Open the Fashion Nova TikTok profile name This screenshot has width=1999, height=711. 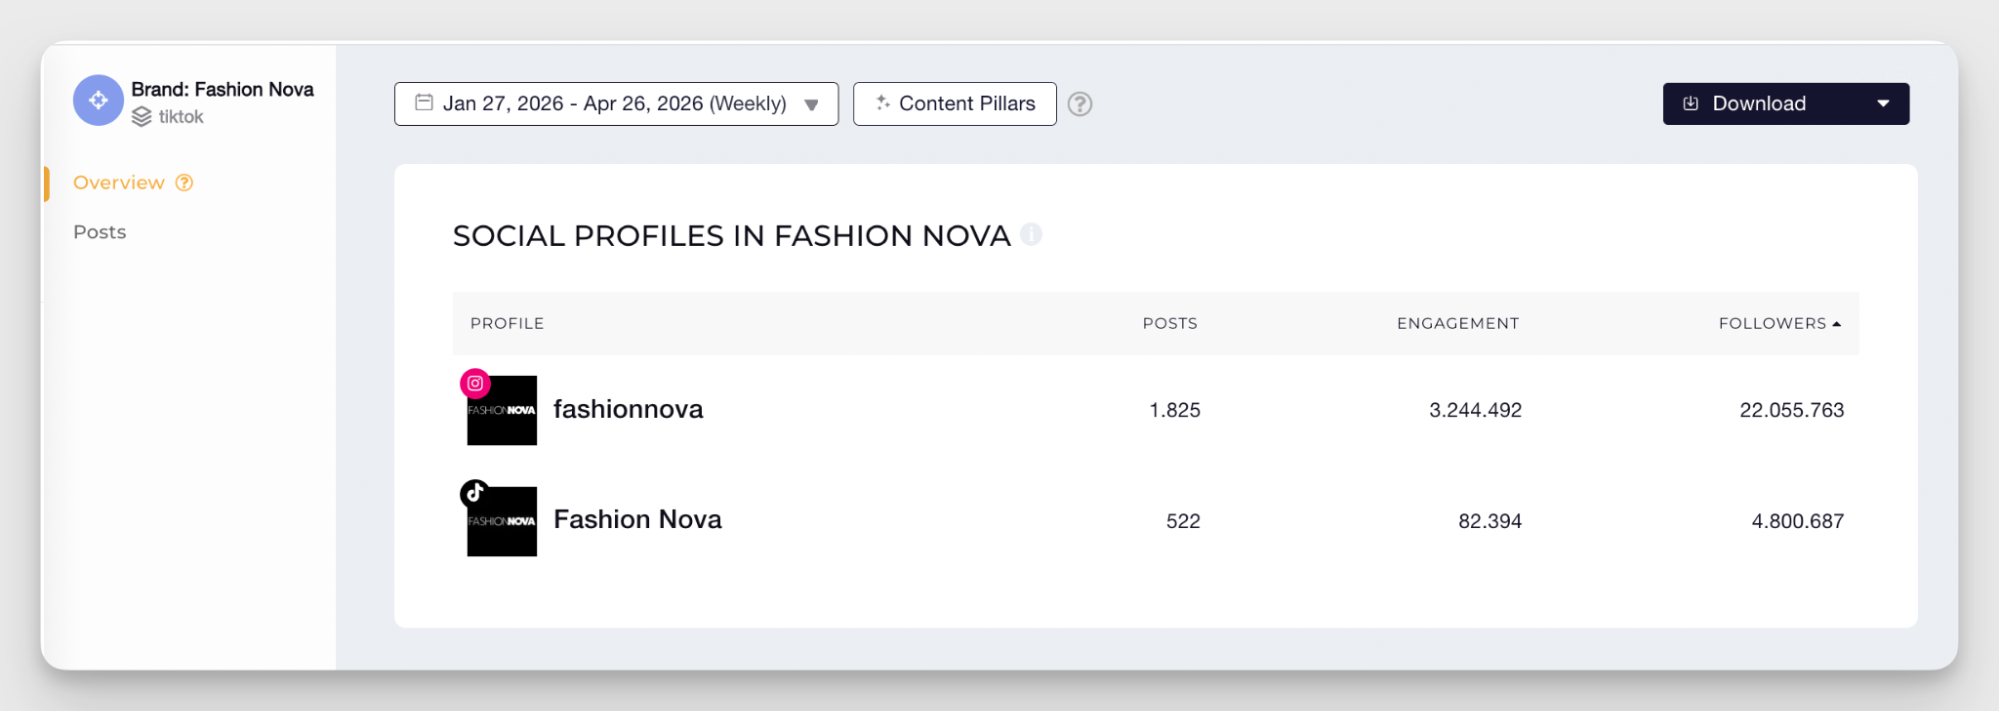coord(638,520)
